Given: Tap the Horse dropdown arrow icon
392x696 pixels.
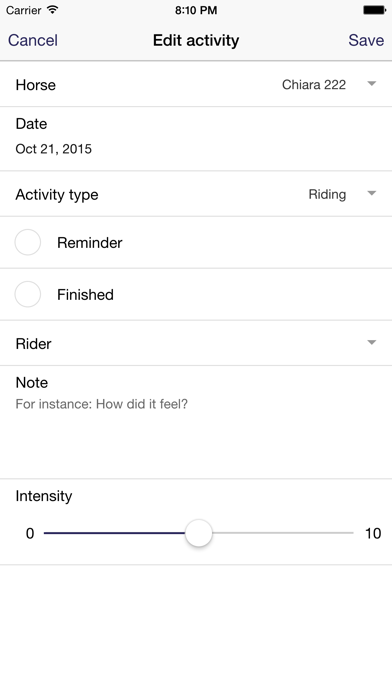Looking at the screenshot, I should (x=372, y=83).
